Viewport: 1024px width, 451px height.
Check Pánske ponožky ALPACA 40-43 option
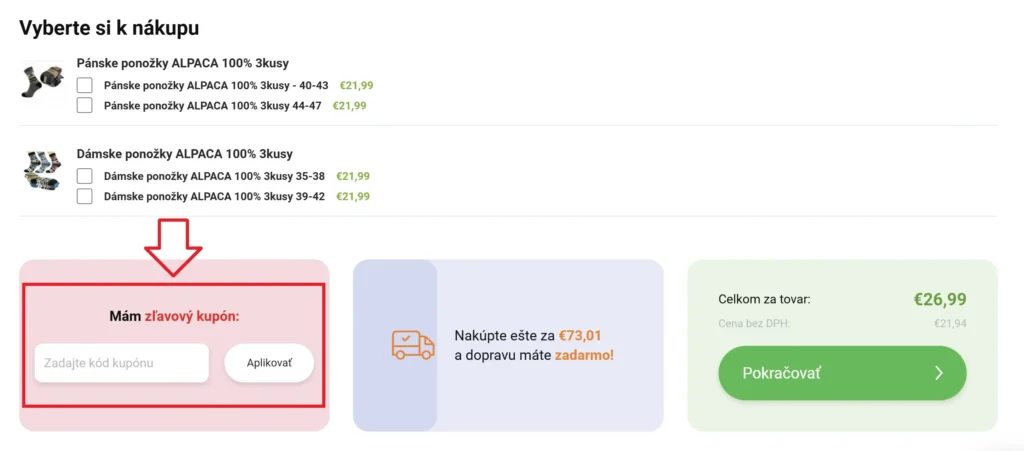pyautogui.click(x=85, y=86)
